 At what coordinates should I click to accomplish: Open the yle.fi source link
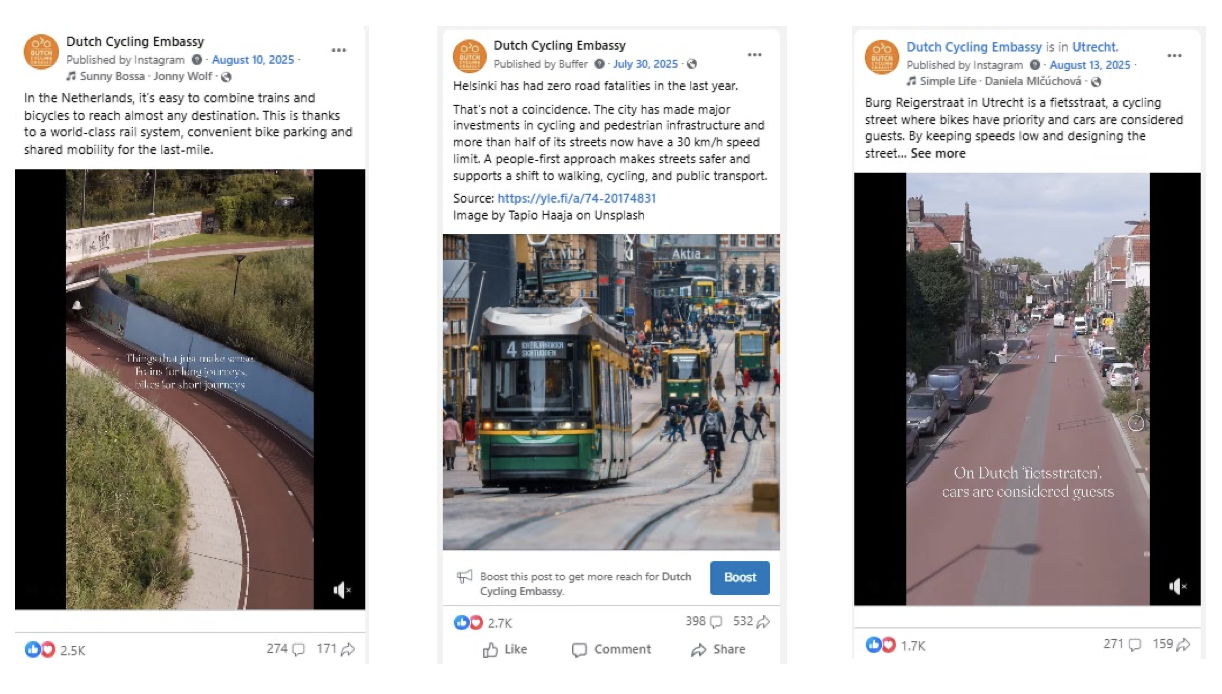pos(576,198)
